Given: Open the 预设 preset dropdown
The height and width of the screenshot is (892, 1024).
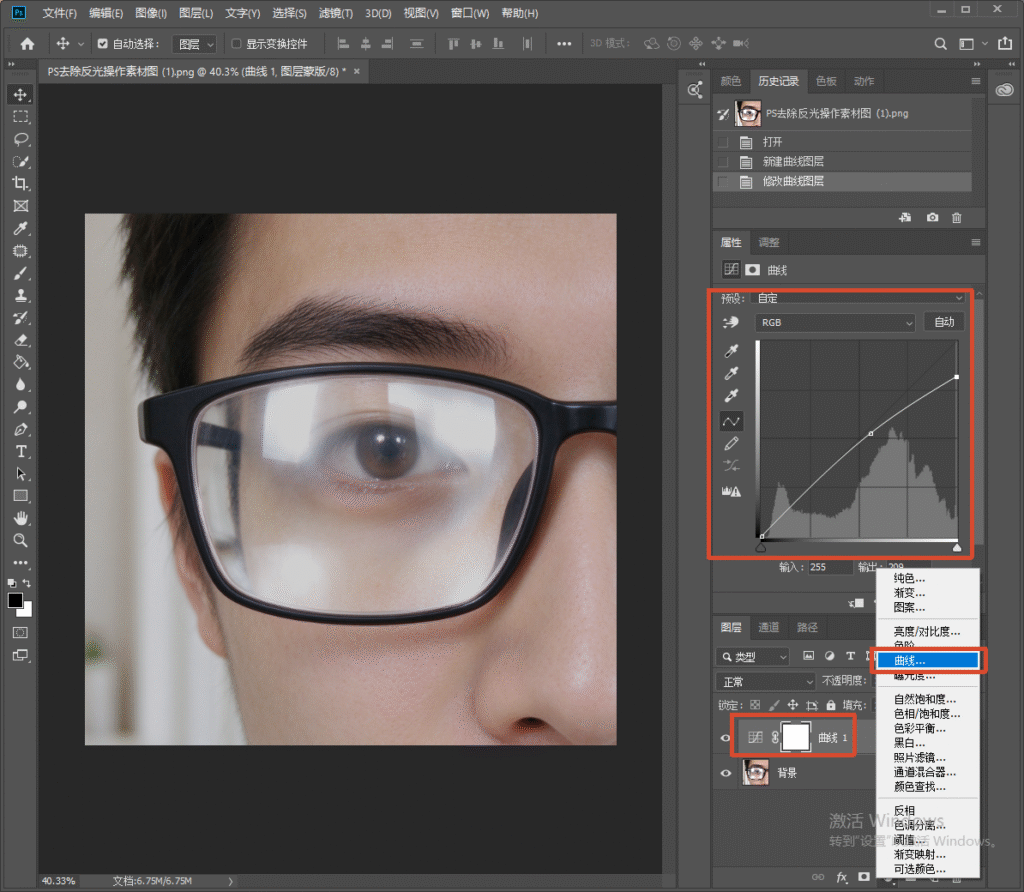Looking at the screenshot, I should tap(857, 298).
